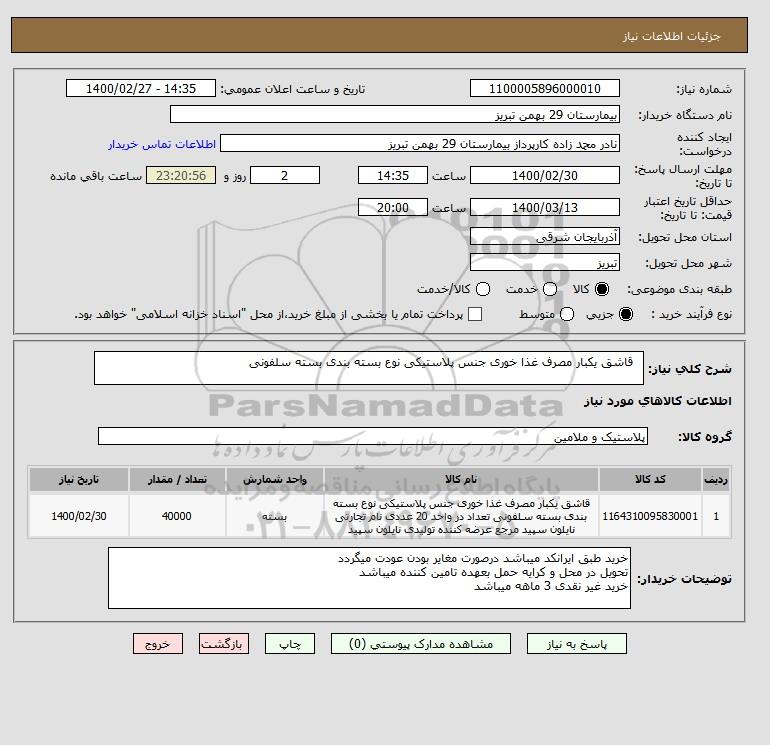Select the متوسط purchase type radio

567,314
